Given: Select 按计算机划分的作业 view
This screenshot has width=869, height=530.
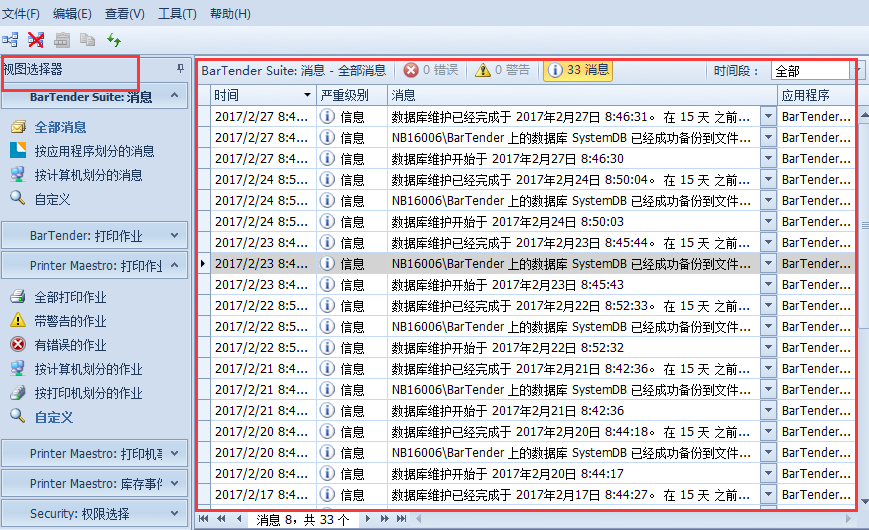Looking at the screenshot, I should [x=88, y=369].
